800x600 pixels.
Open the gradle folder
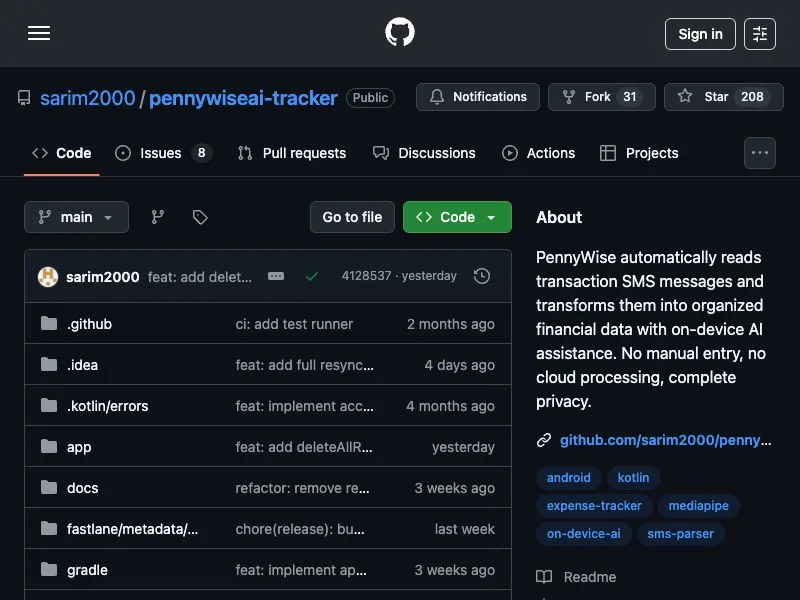pos(87,570)
